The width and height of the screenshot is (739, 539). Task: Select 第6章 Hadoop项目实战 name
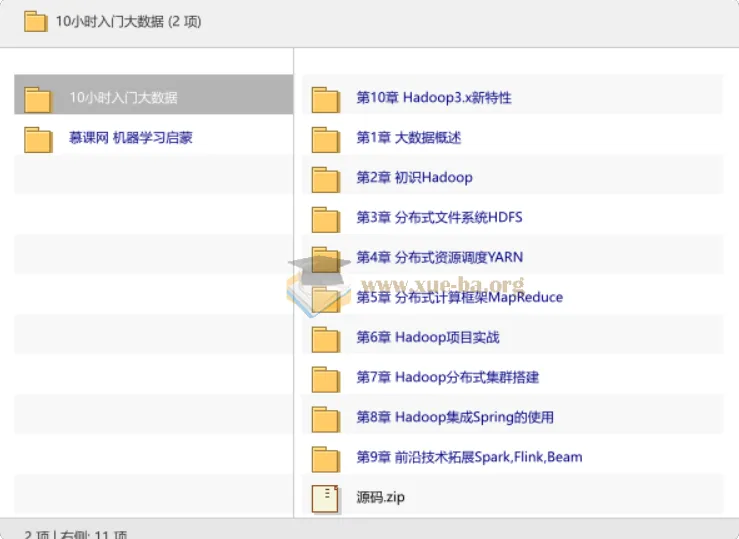tap(427, 337)
